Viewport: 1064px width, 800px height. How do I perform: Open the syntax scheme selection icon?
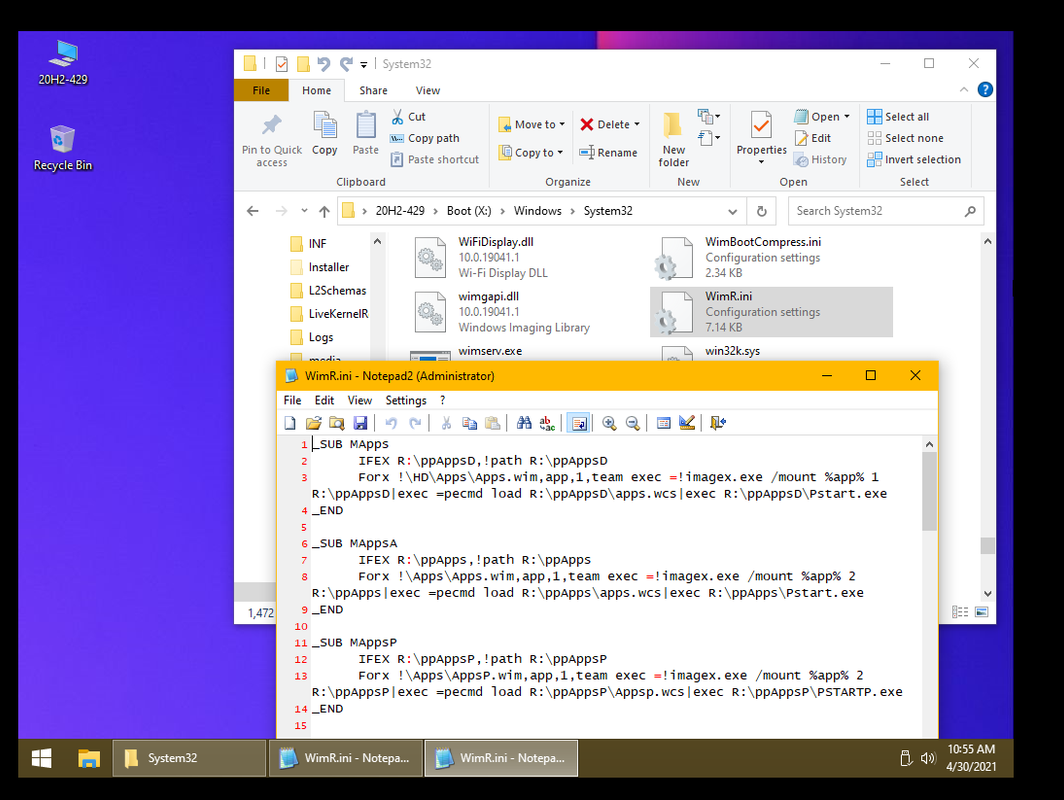pyautogui.click(x=664, y=423)
